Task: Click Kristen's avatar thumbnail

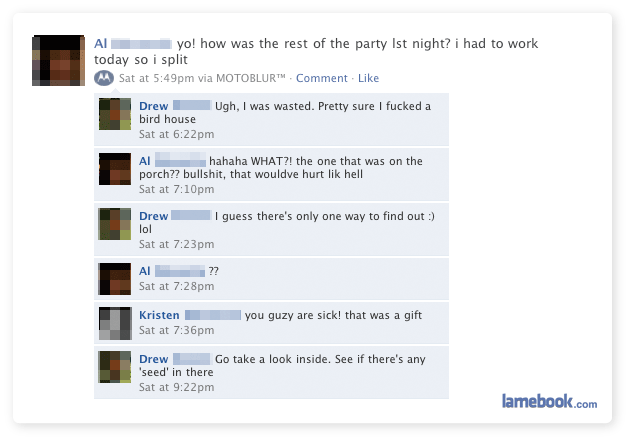Action: (115, 323)
